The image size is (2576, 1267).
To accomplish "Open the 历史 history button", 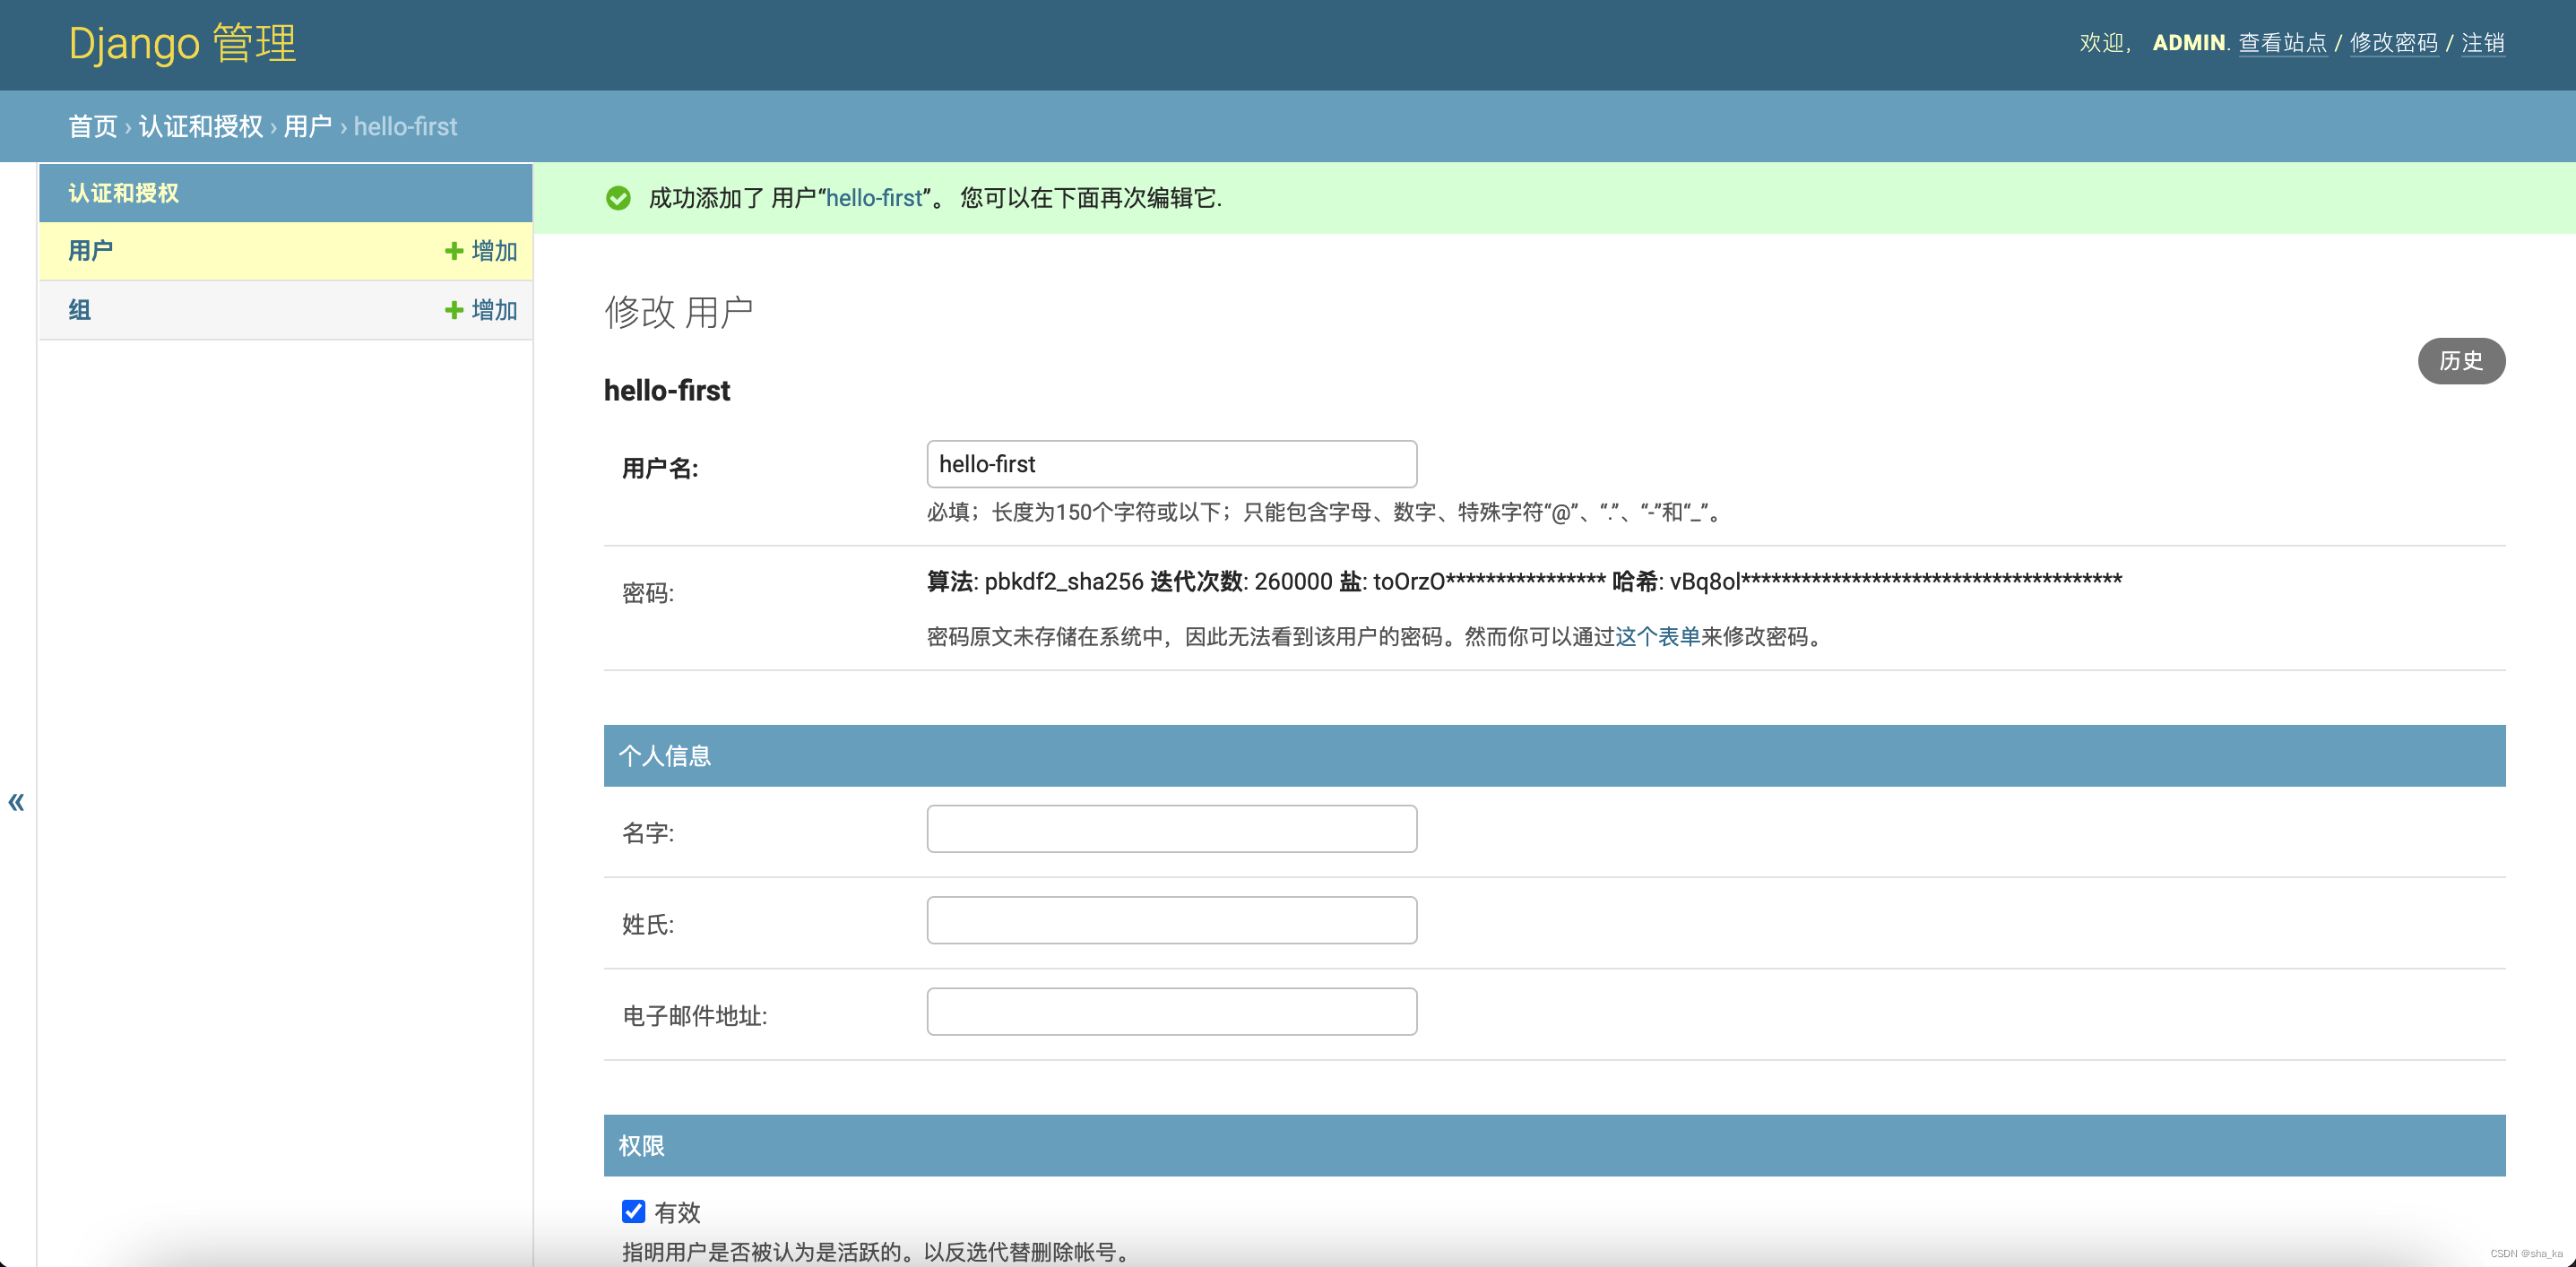I will click(x=2461, y=361).
